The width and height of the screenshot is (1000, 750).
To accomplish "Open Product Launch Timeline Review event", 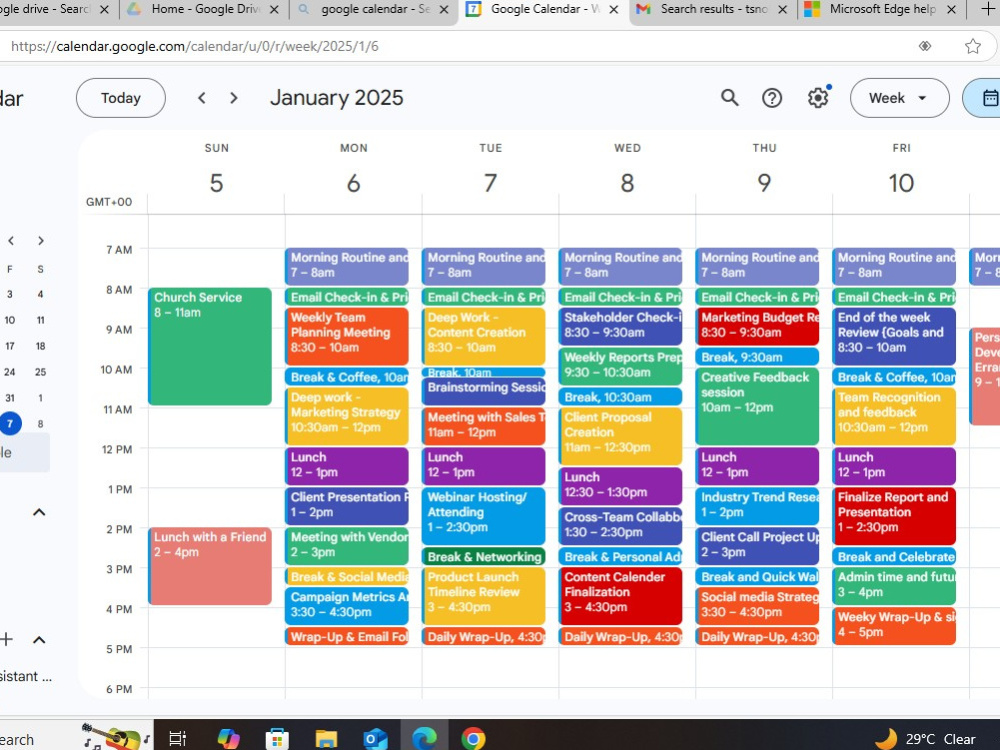I will pos(483,596).
